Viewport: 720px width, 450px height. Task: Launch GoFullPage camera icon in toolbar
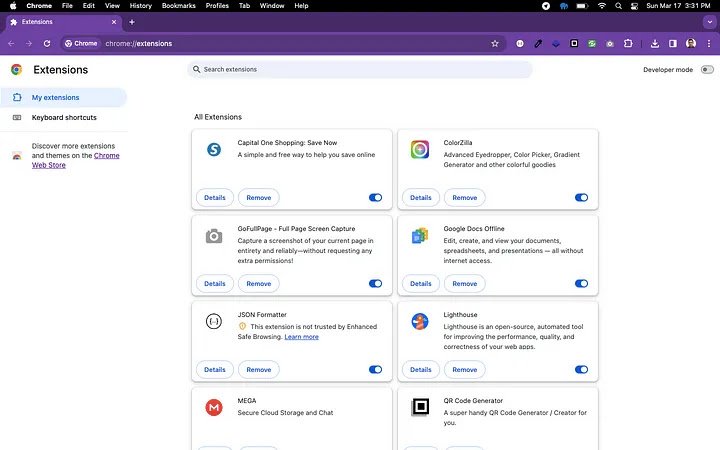[610, 44]
